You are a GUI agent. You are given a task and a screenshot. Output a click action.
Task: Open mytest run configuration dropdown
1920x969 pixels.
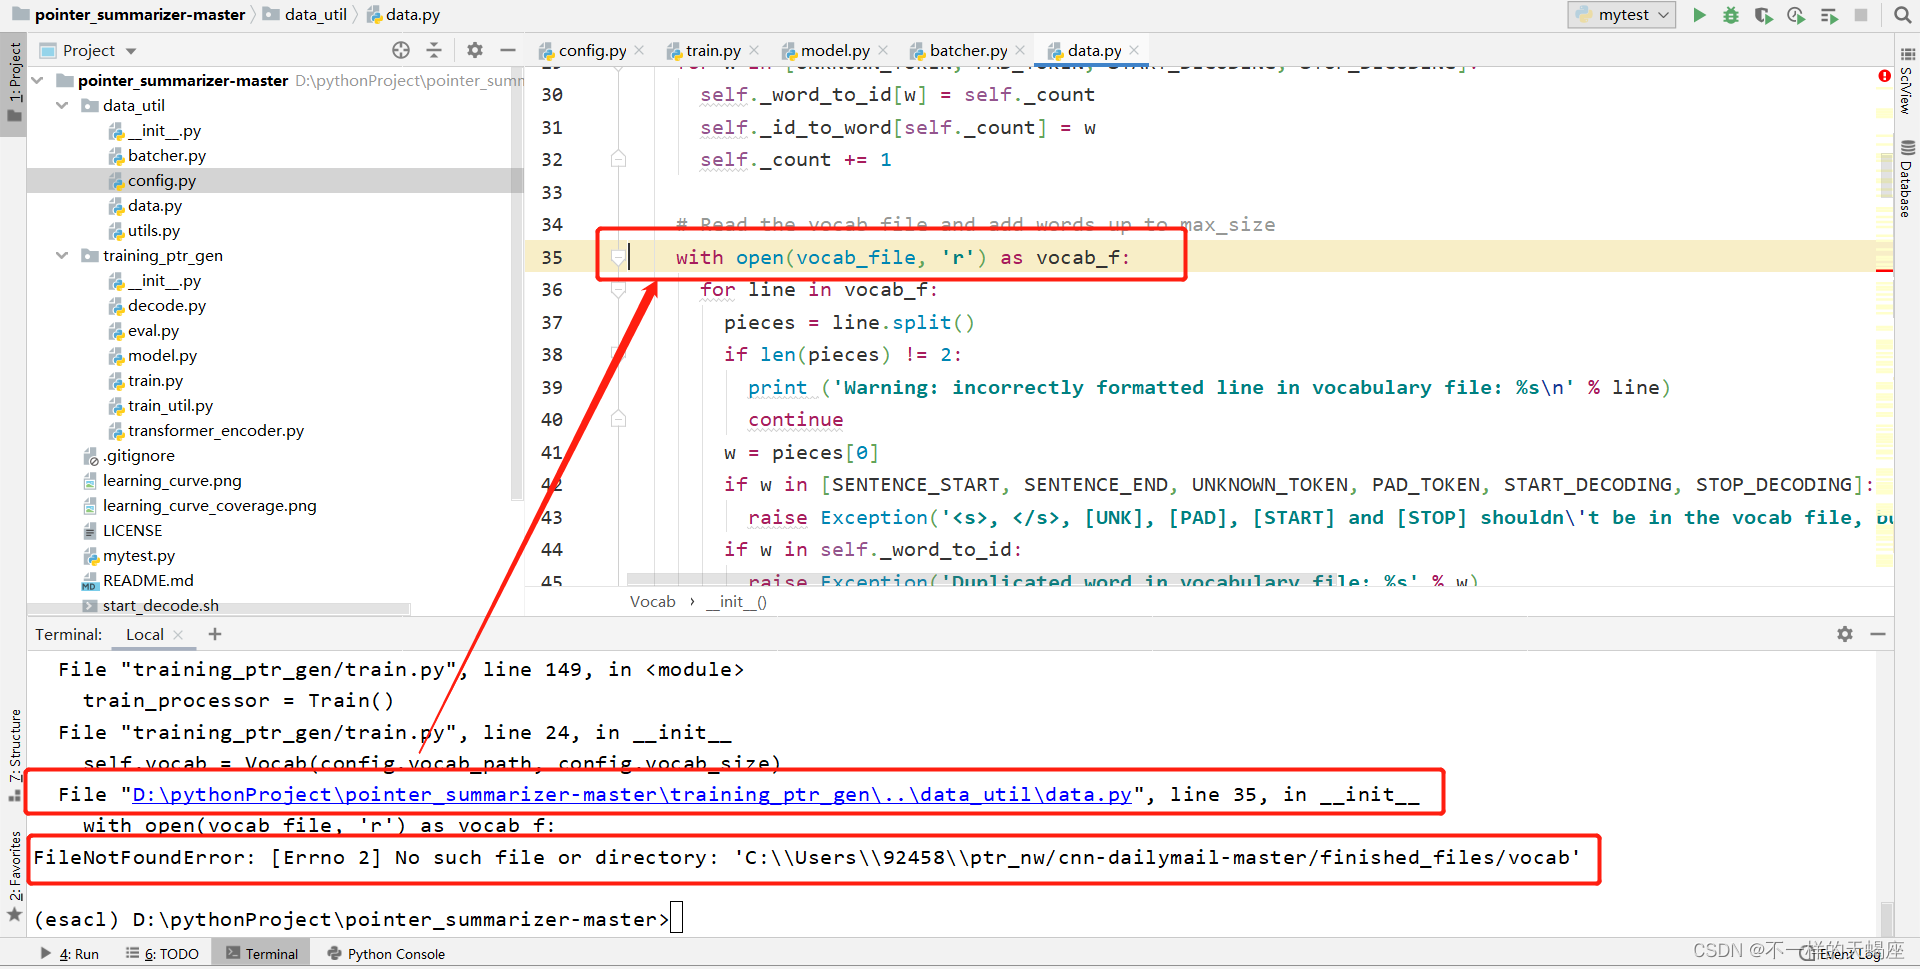pyautogui.click(x=1622, y=15)
